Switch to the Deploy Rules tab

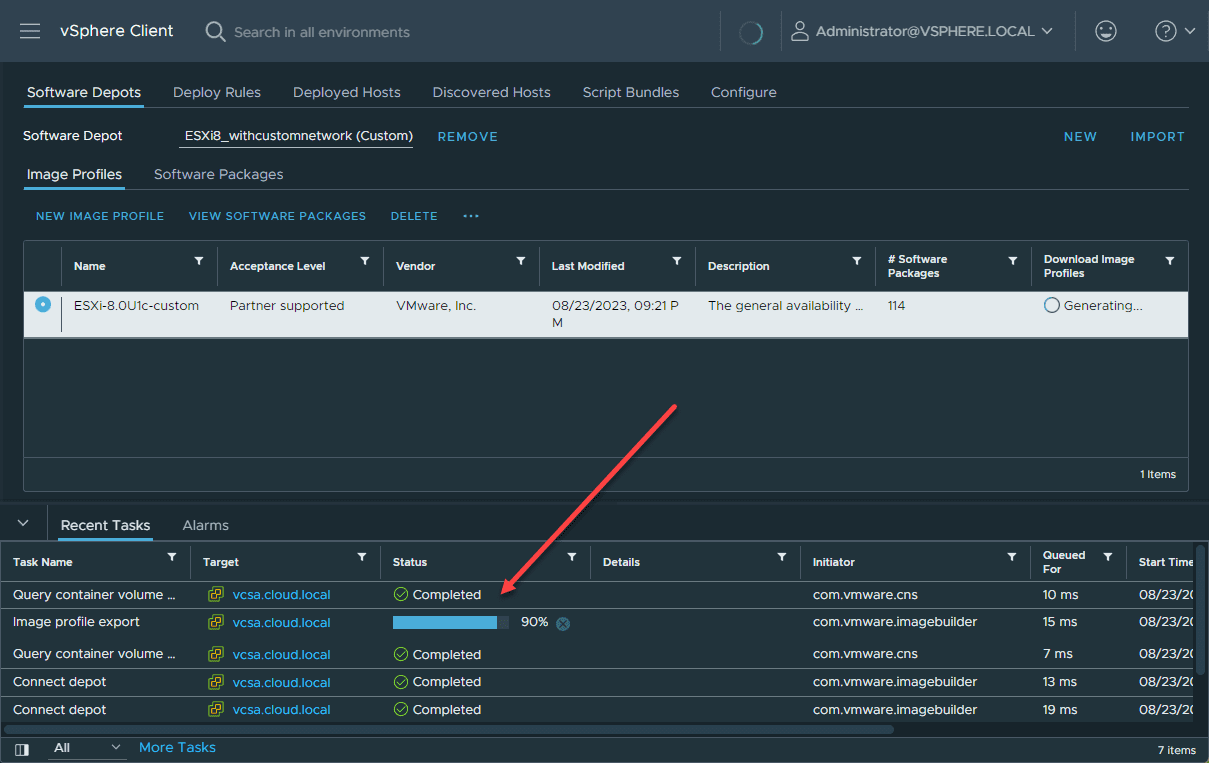click(217, 92)
